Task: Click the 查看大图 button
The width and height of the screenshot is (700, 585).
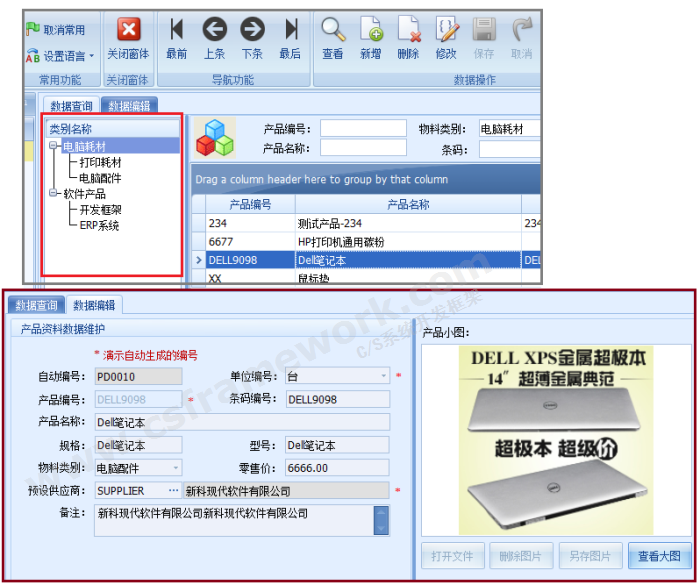Action: pyautogui.click(x=659, y=556)
